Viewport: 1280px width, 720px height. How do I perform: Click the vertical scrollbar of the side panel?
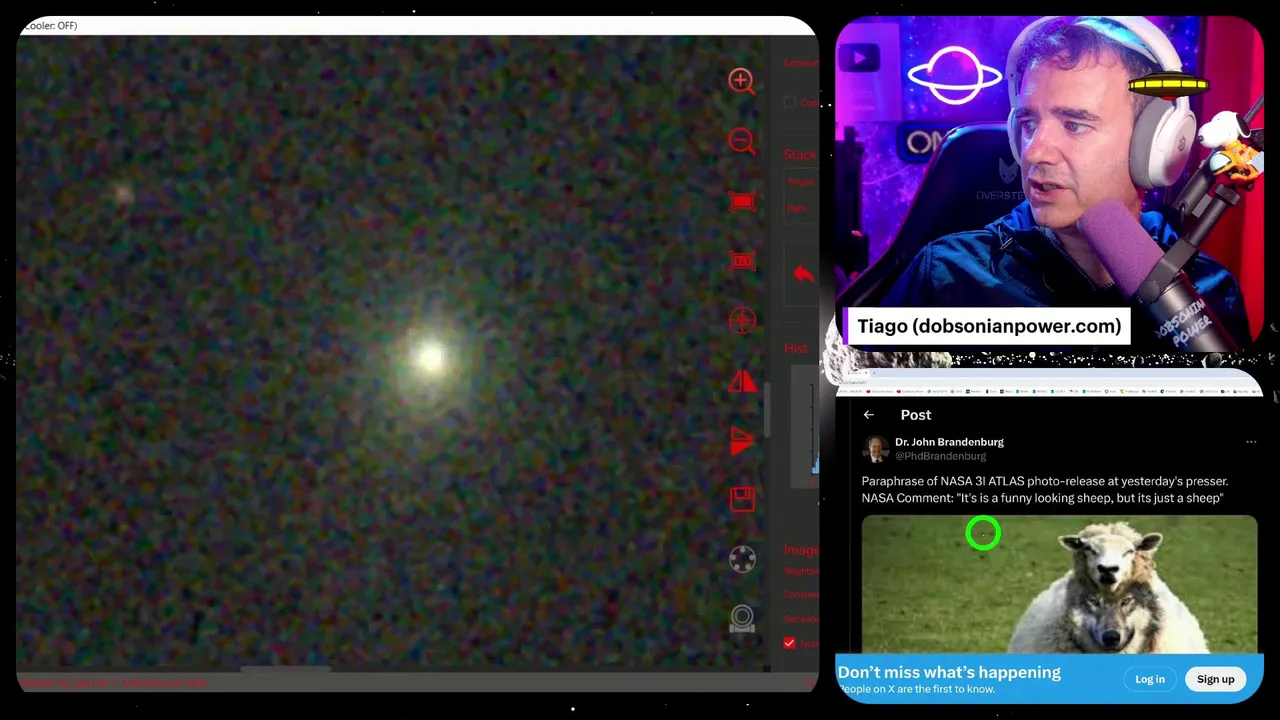click(x=767, y=410)
